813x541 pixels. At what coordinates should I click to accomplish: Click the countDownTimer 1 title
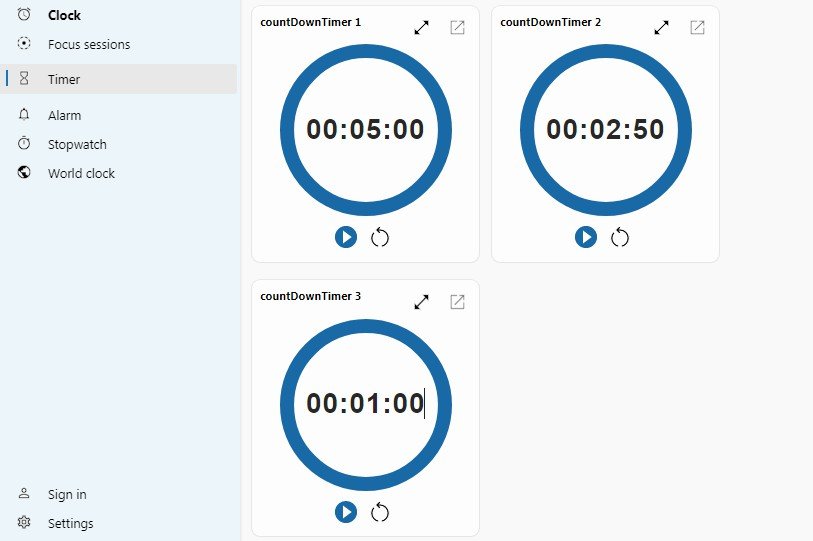point(311,22)
